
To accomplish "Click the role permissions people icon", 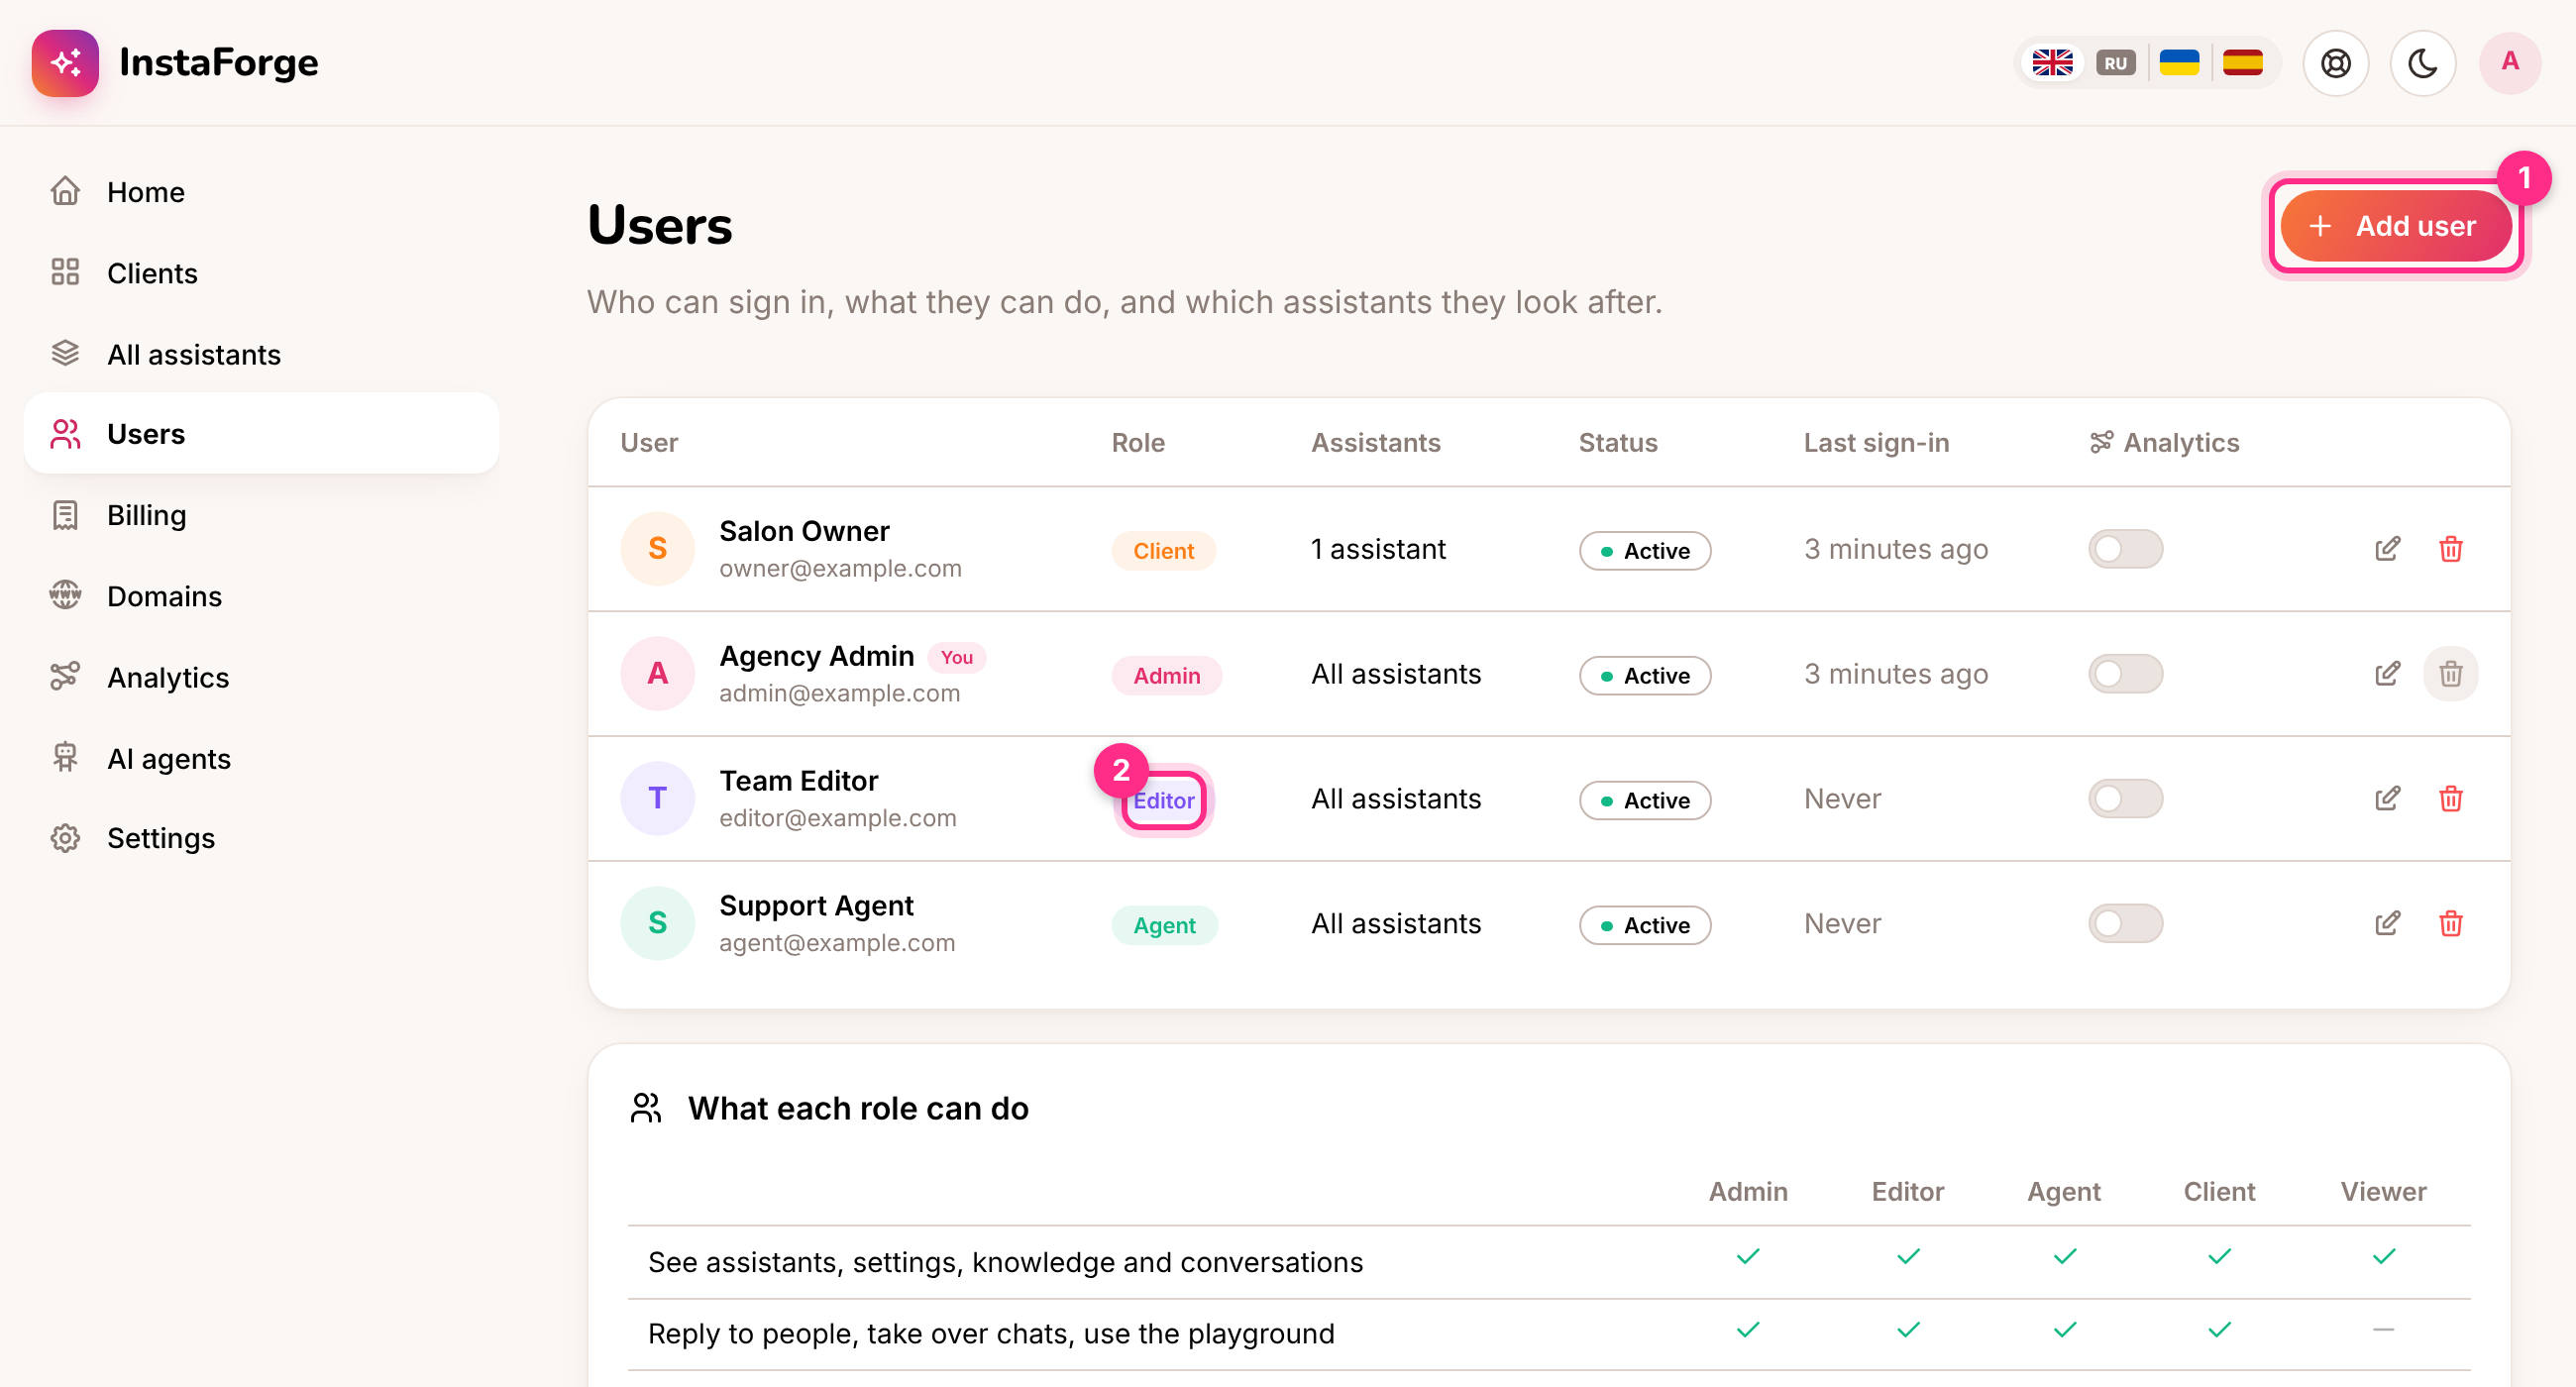I will tap(646, 1109).
